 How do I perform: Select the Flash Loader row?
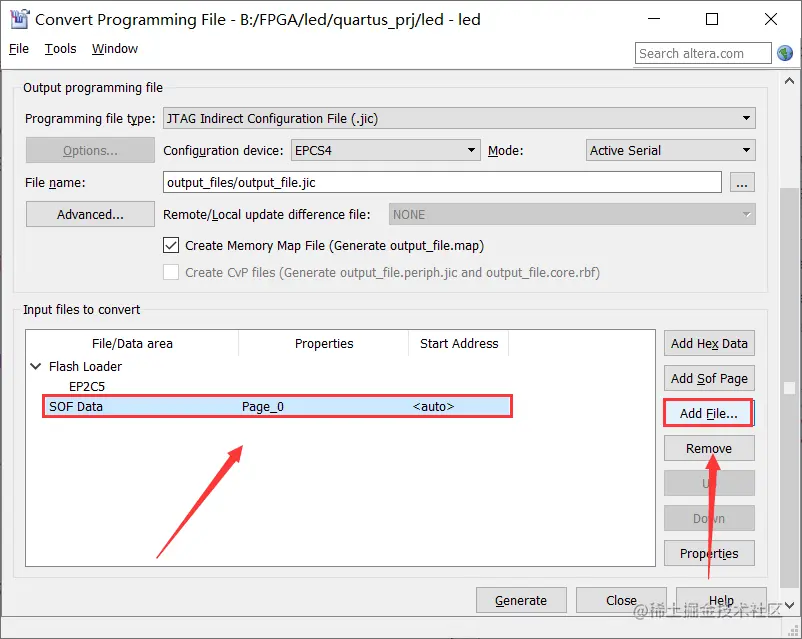click(85, 366)
